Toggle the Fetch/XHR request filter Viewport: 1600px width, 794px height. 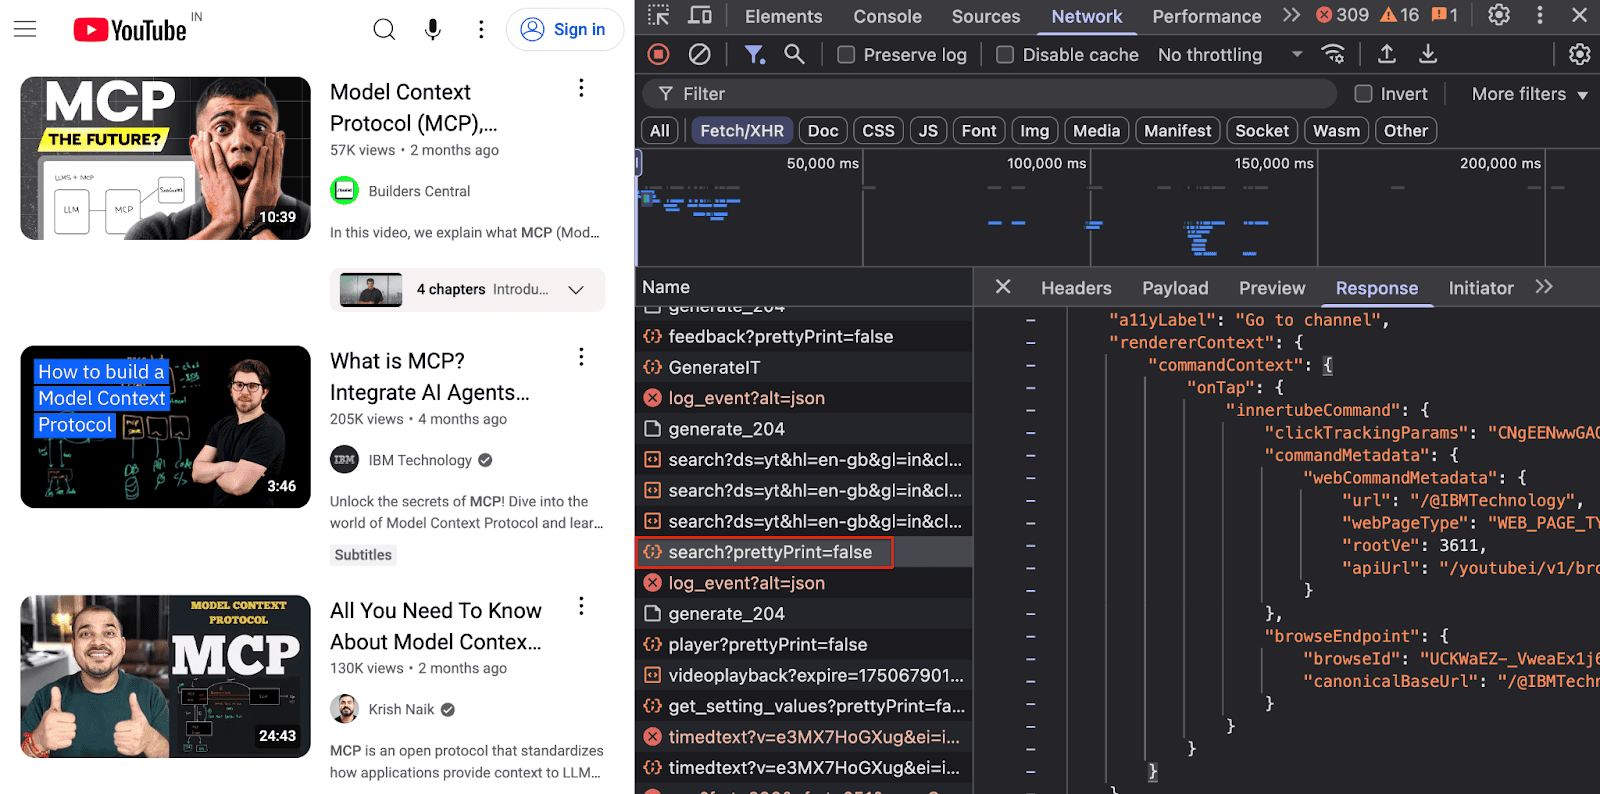[742, 130]
